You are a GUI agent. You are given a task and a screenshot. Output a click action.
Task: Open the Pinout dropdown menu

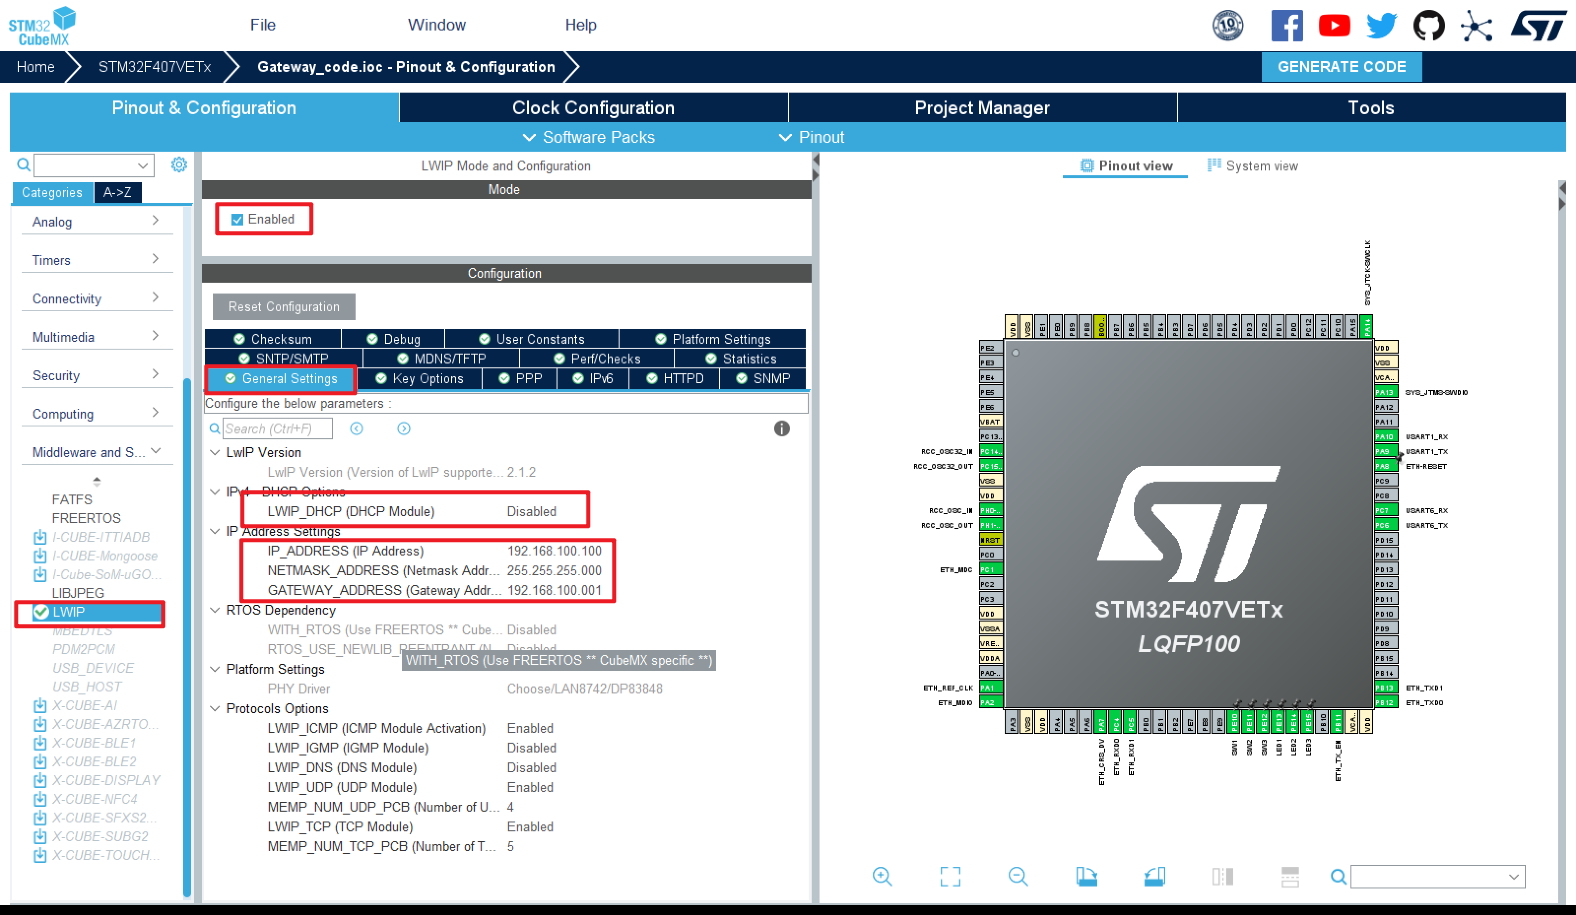(811, 137)
